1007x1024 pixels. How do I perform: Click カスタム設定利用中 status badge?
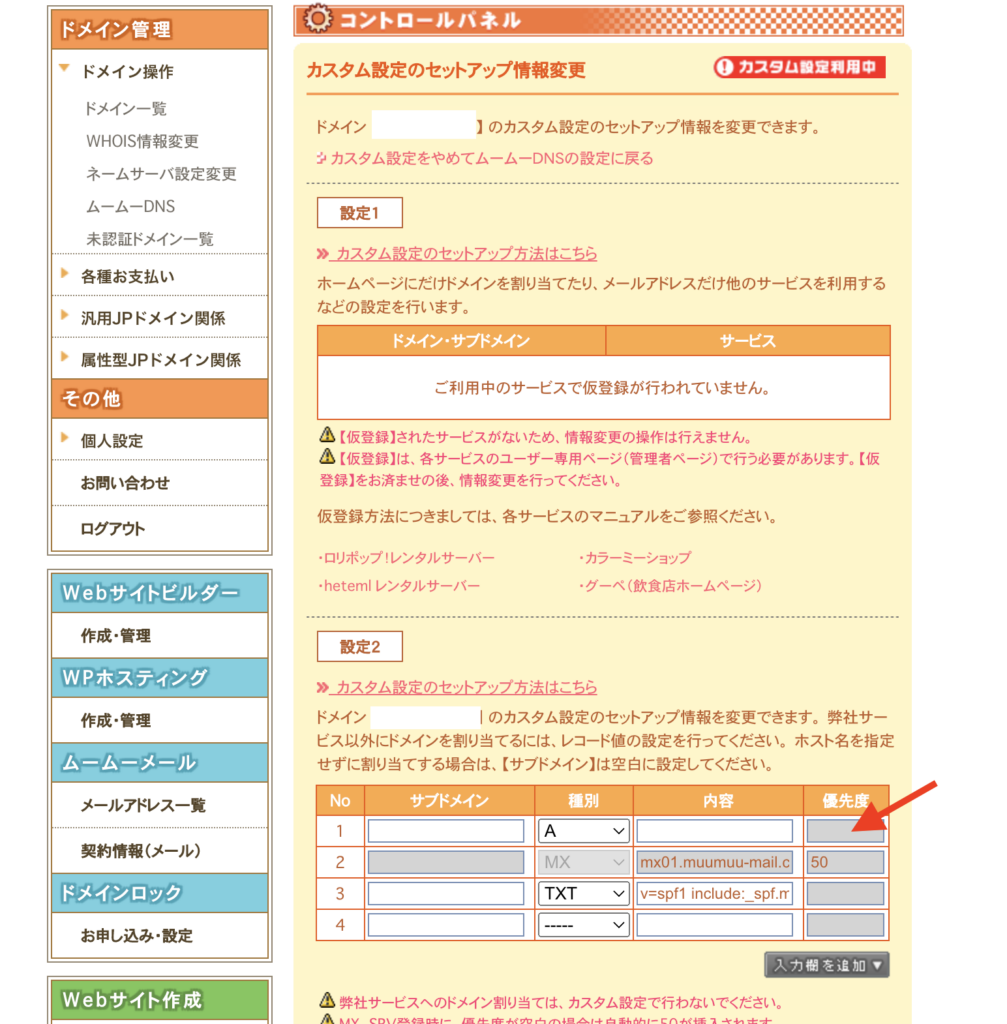coord(799,67)
